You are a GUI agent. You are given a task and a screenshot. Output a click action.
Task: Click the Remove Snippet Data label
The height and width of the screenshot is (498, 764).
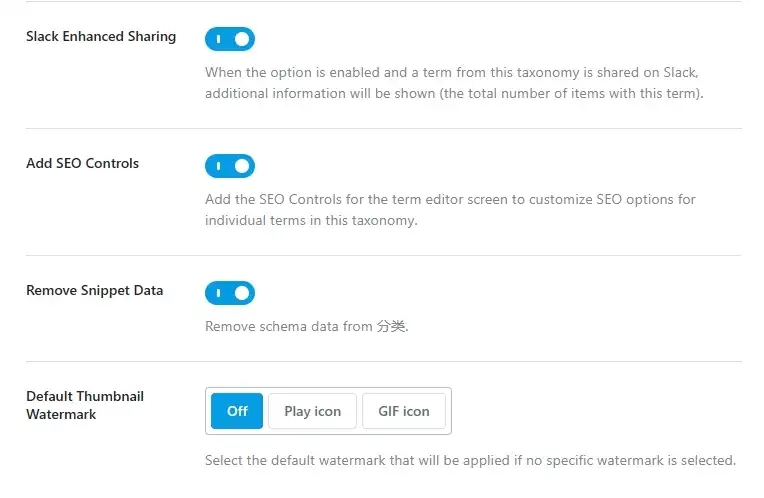click(95, 290)
